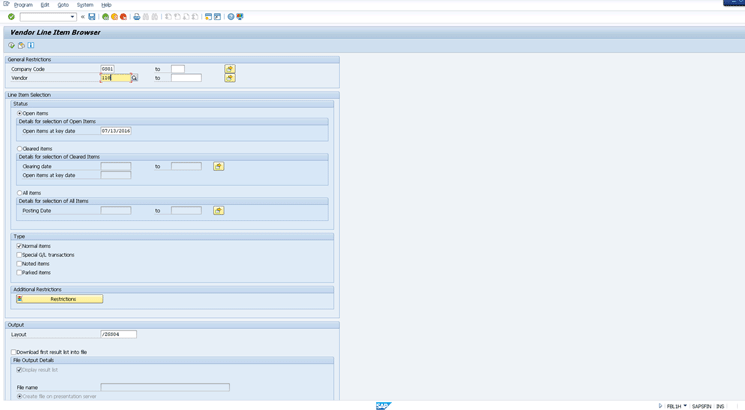Click the Save disk icon in toolbar
The width and height of the screenshot is (745, 410).
pos(92,17)
